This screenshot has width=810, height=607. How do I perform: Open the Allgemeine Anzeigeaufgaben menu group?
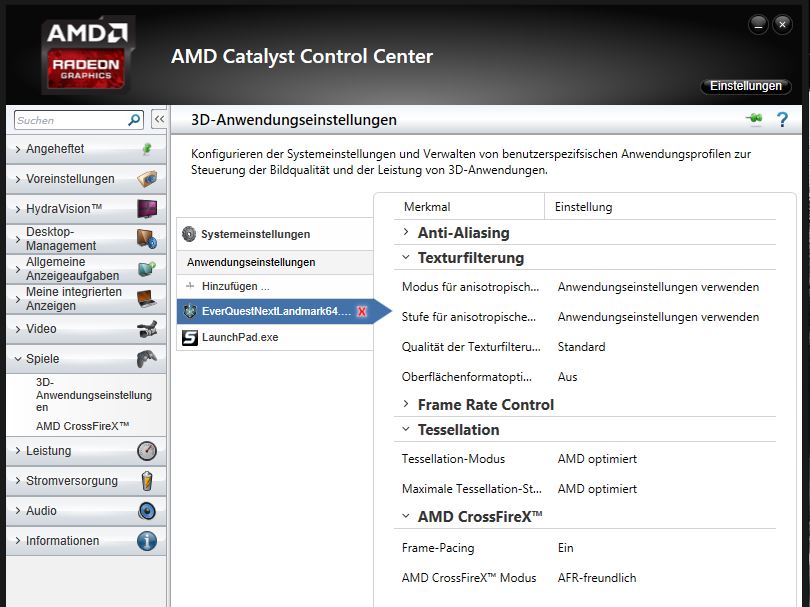pos(86,269)
